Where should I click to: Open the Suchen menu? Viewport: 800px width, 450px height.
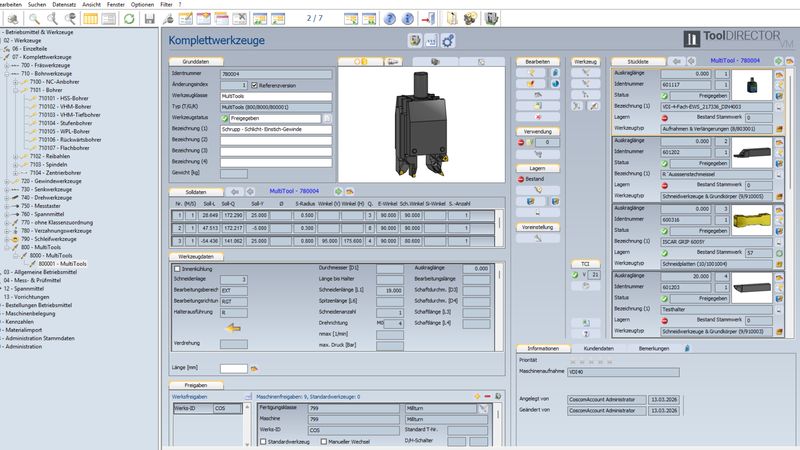point(37,4)
